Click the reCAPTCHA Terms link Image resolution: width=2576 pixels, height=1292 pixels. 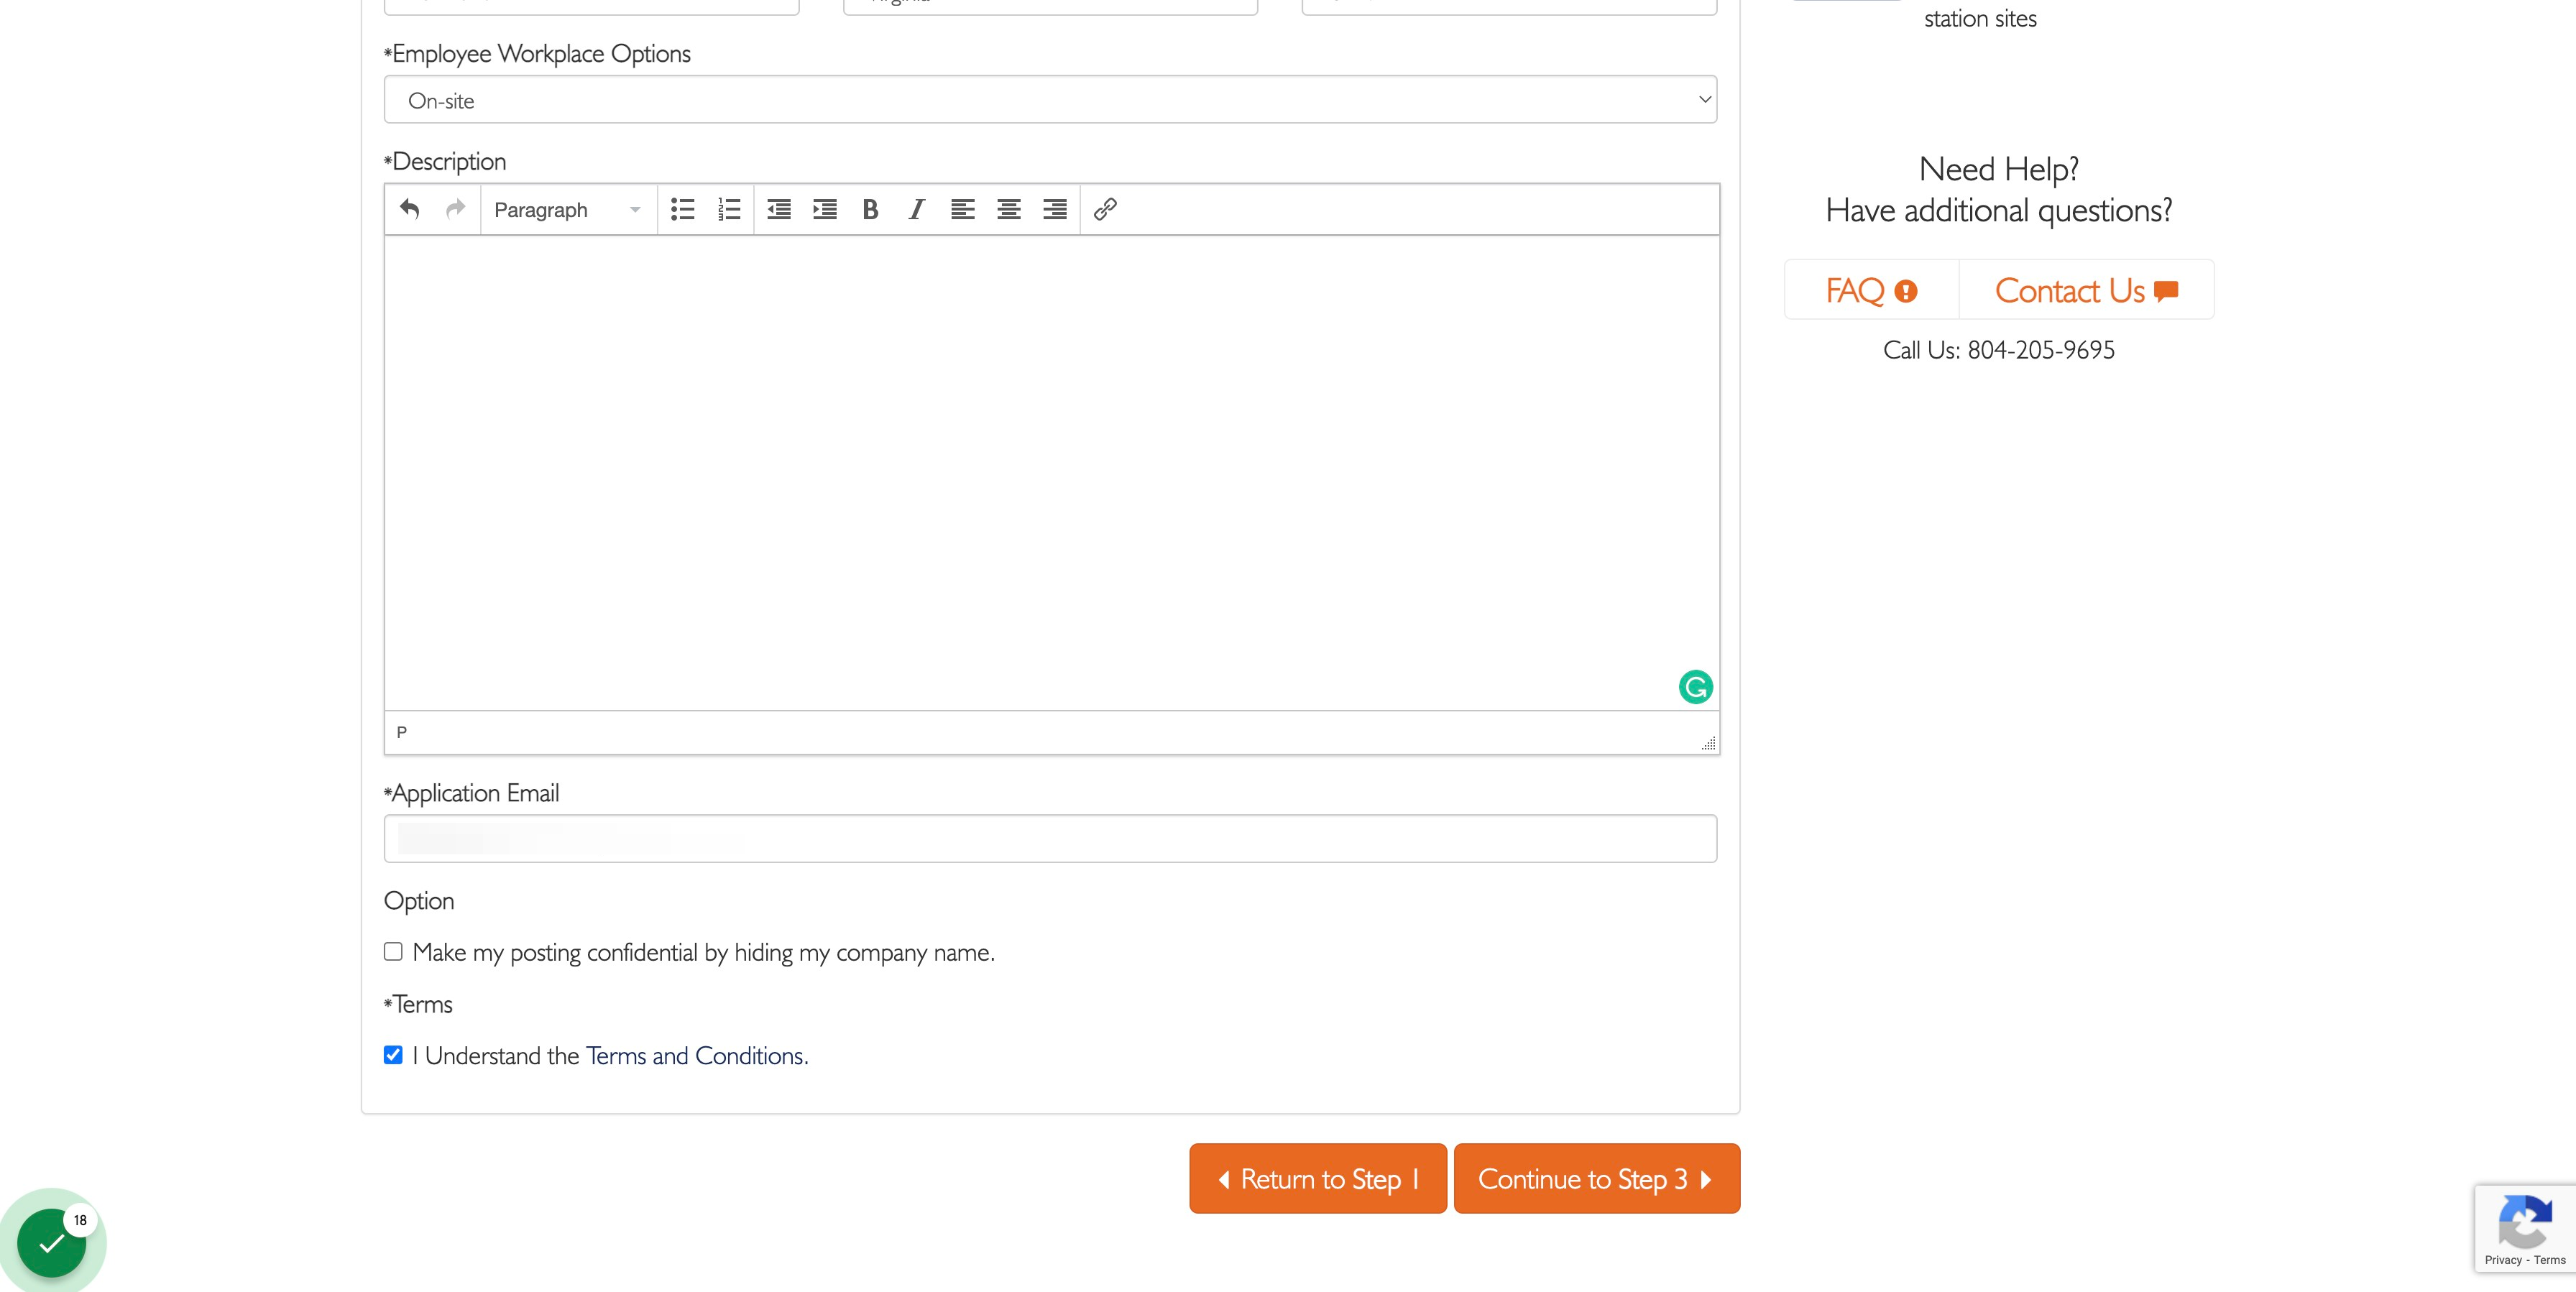click(2550, 1260)
